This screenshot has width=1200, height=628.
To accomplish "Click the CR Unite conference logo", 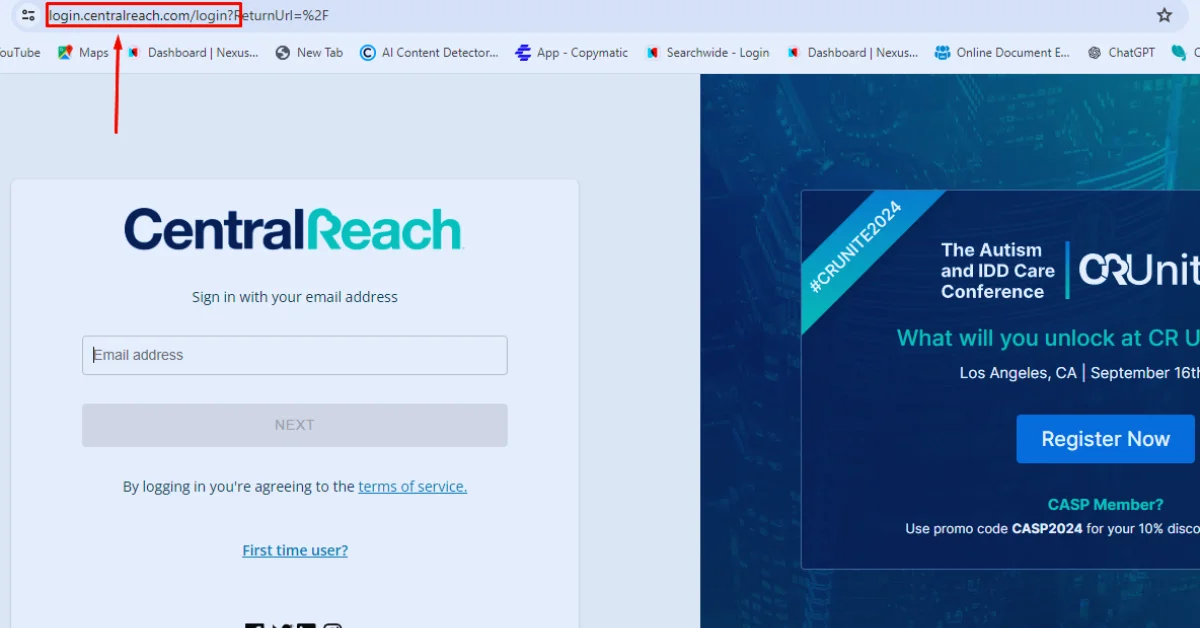I will [x=1140, y=270].
